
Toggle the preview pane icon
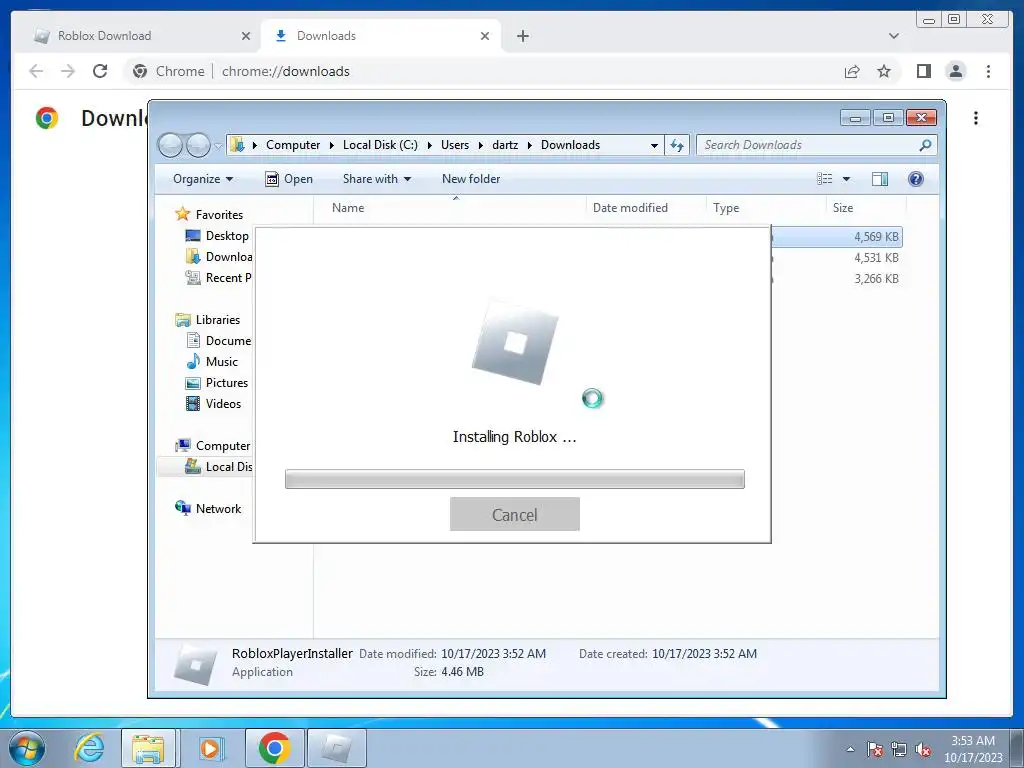point(880,179)
